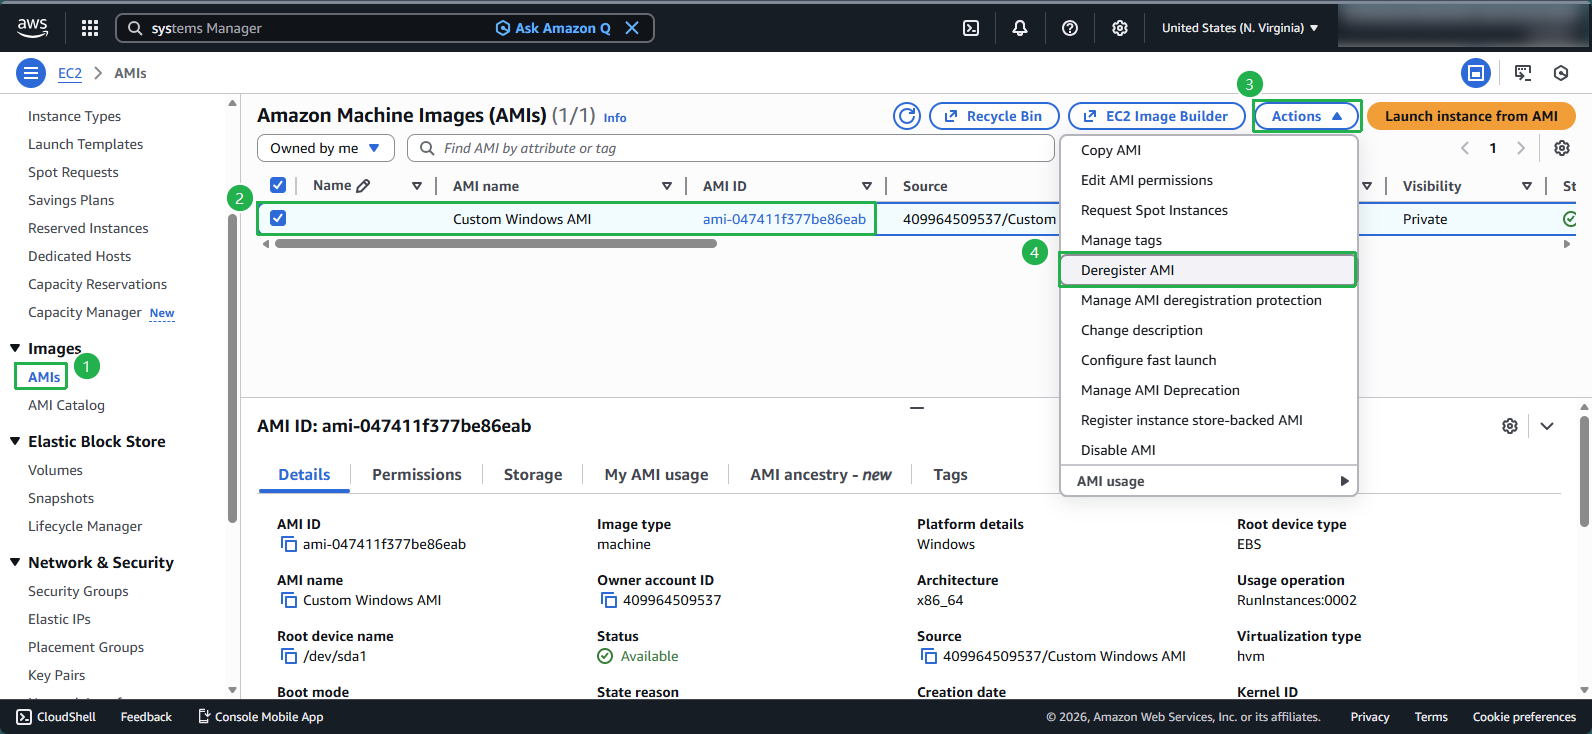The width and height of the screenshot is (1592, 734).
Task: Open the region selector United States (N. Virginia)
Action: (x=1240, y=28)
